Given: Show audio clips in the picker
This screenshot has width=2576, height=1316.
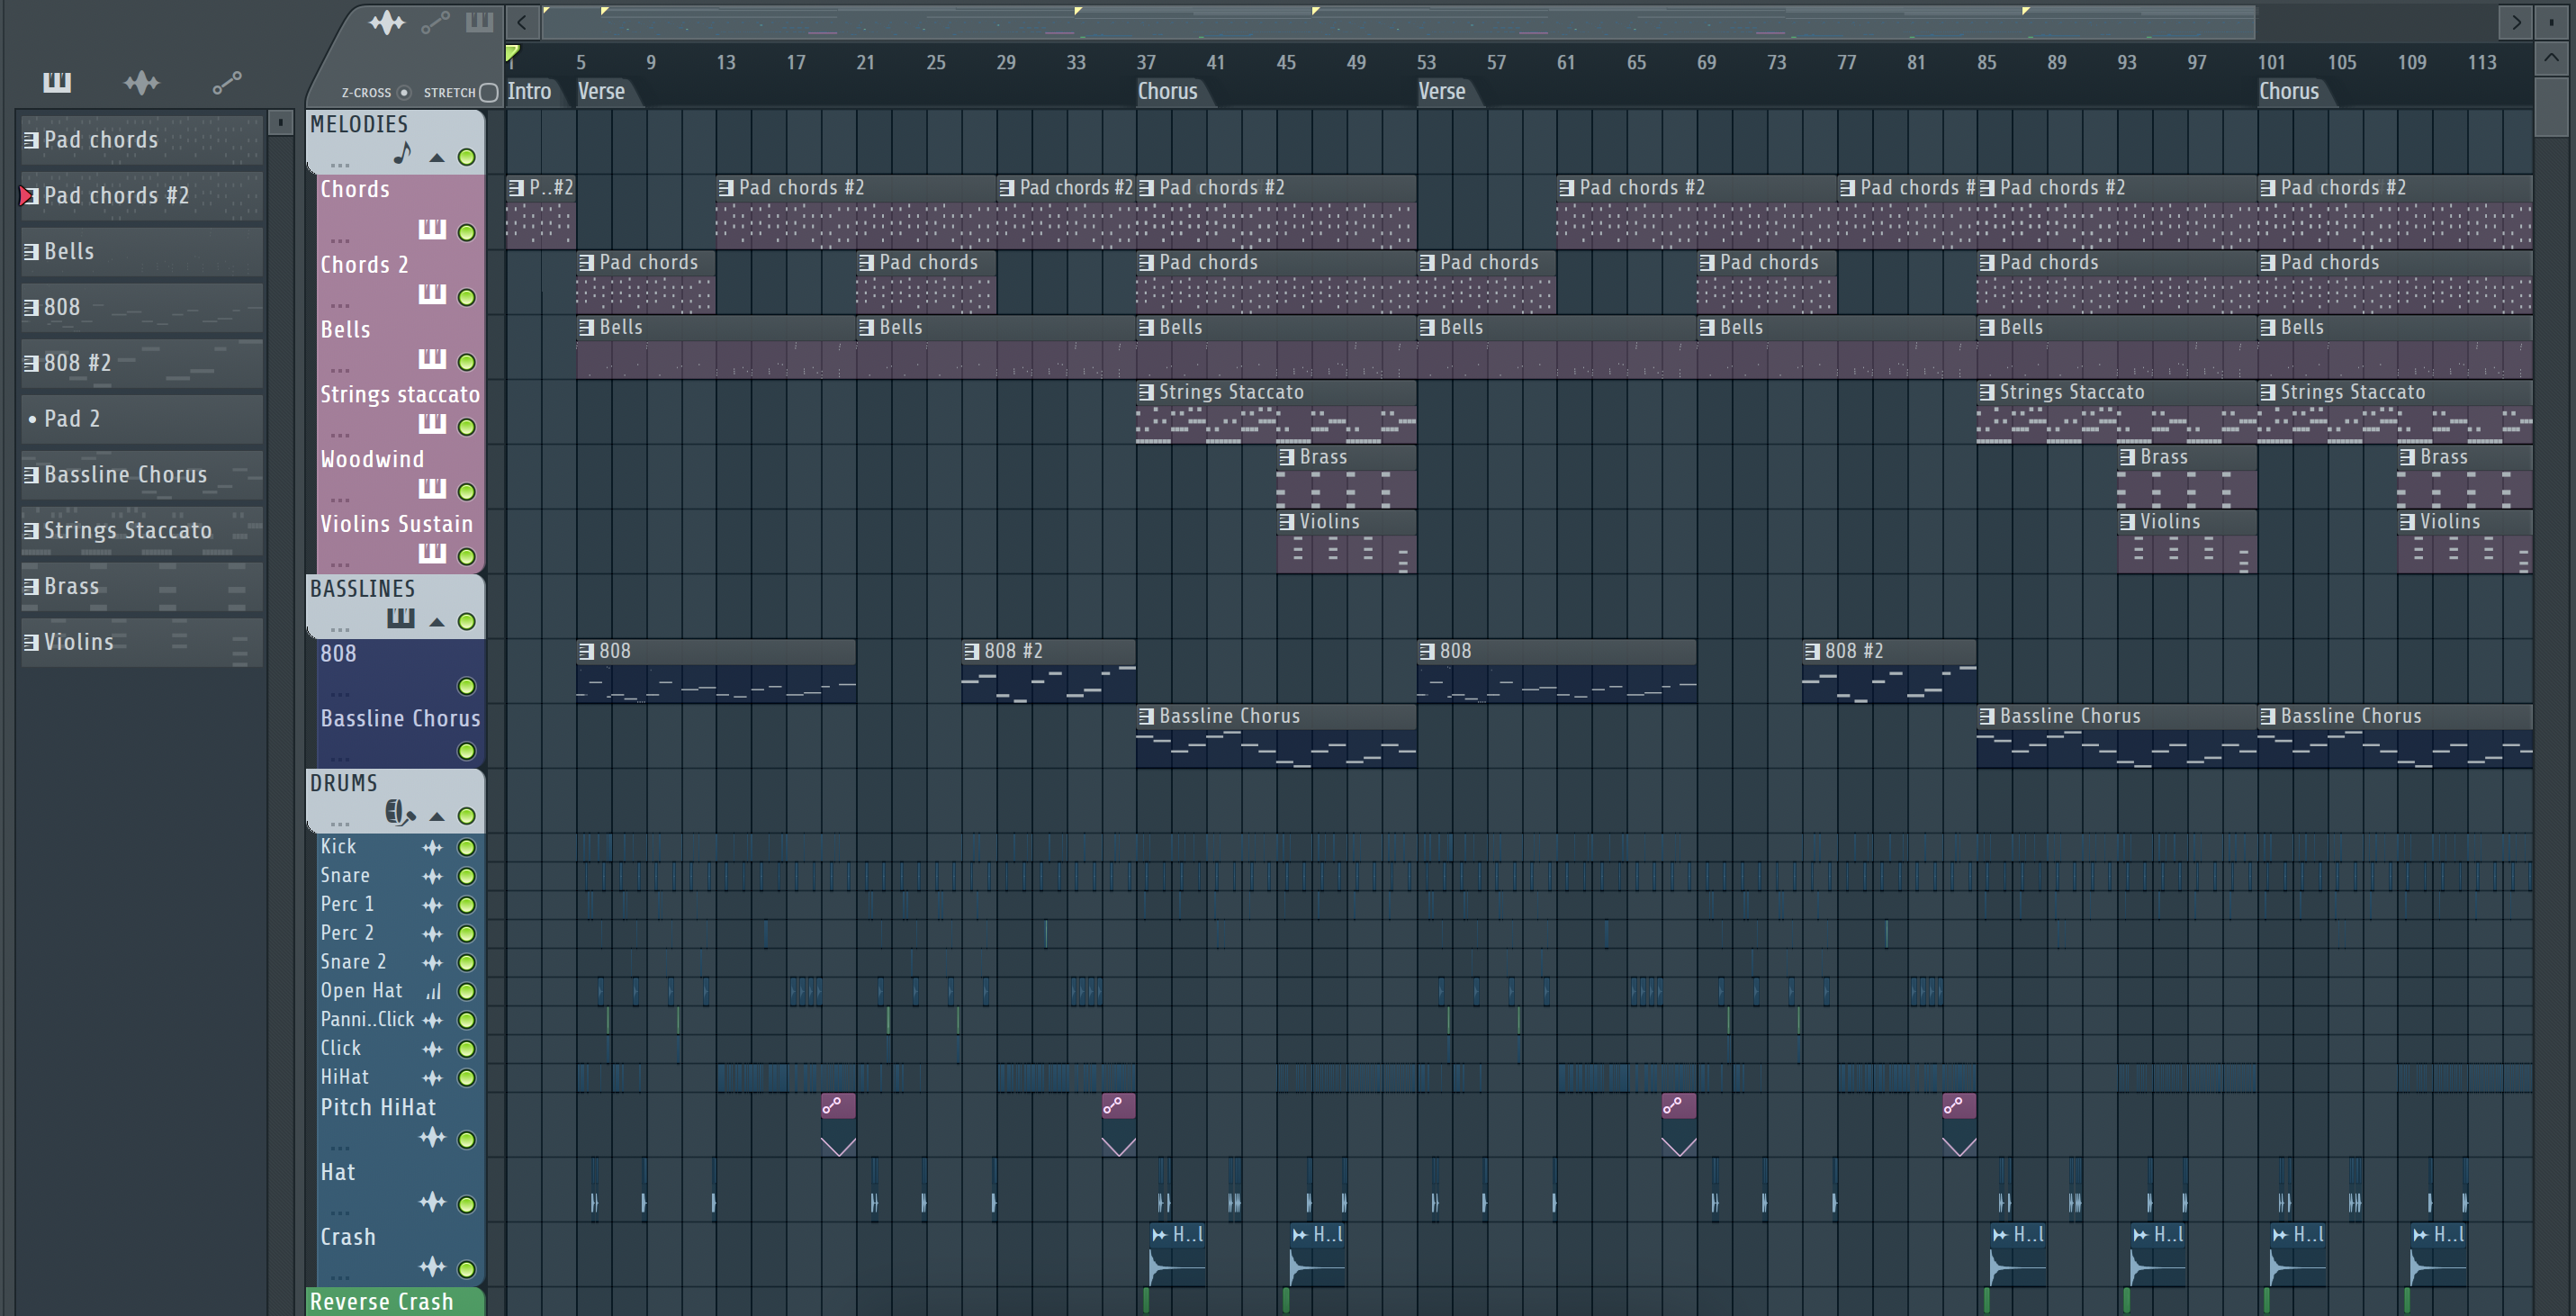Looking at the screenshot, I should (x=141, y=82).
